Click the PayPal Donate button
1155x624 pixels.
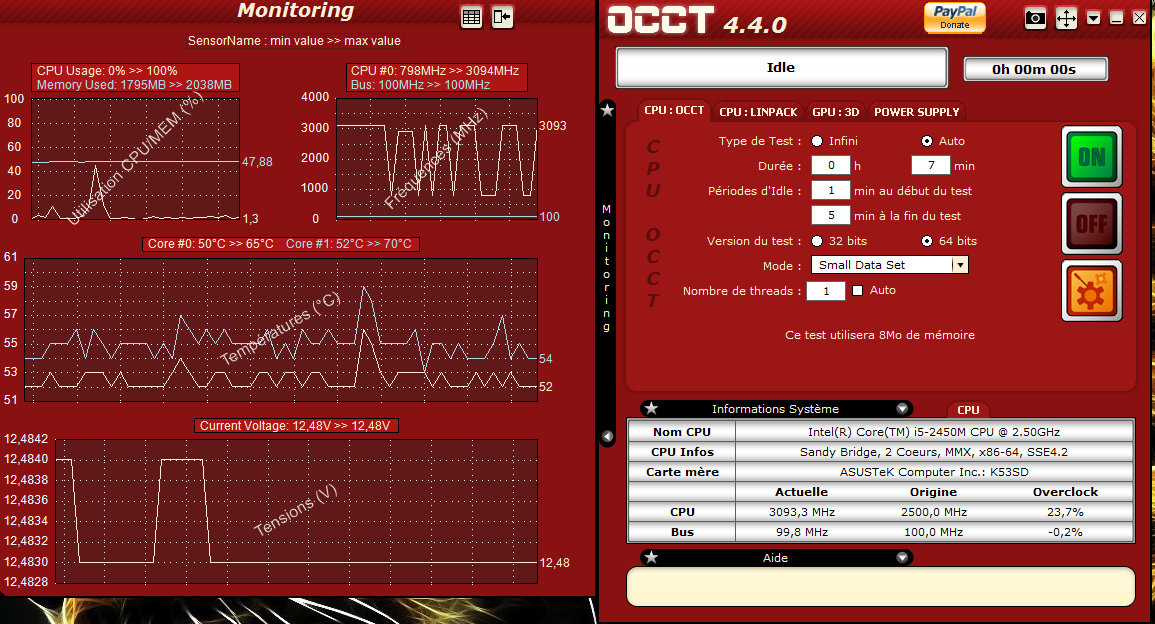point(955,18)
